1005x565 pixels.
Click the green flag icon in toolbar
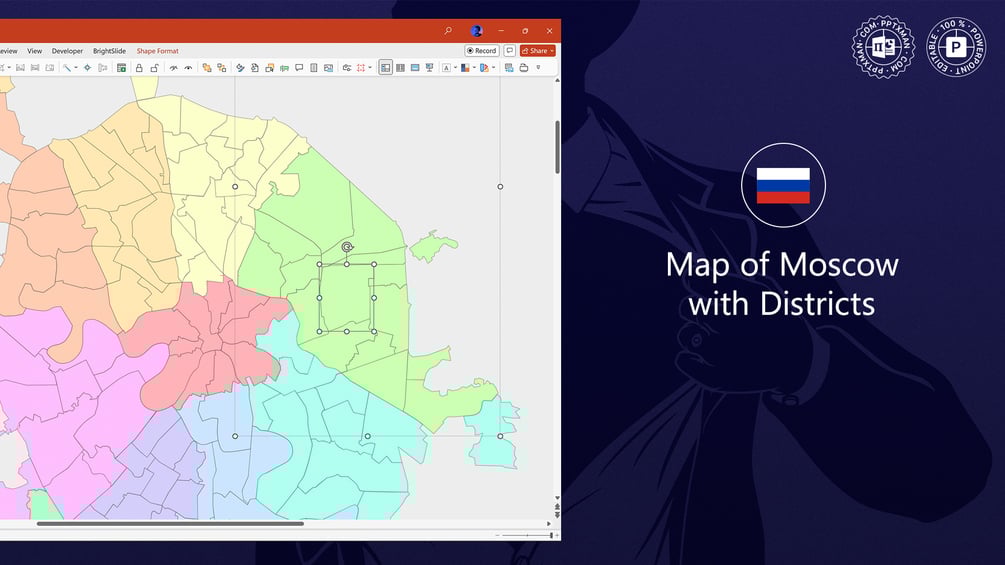coord(285,68)
